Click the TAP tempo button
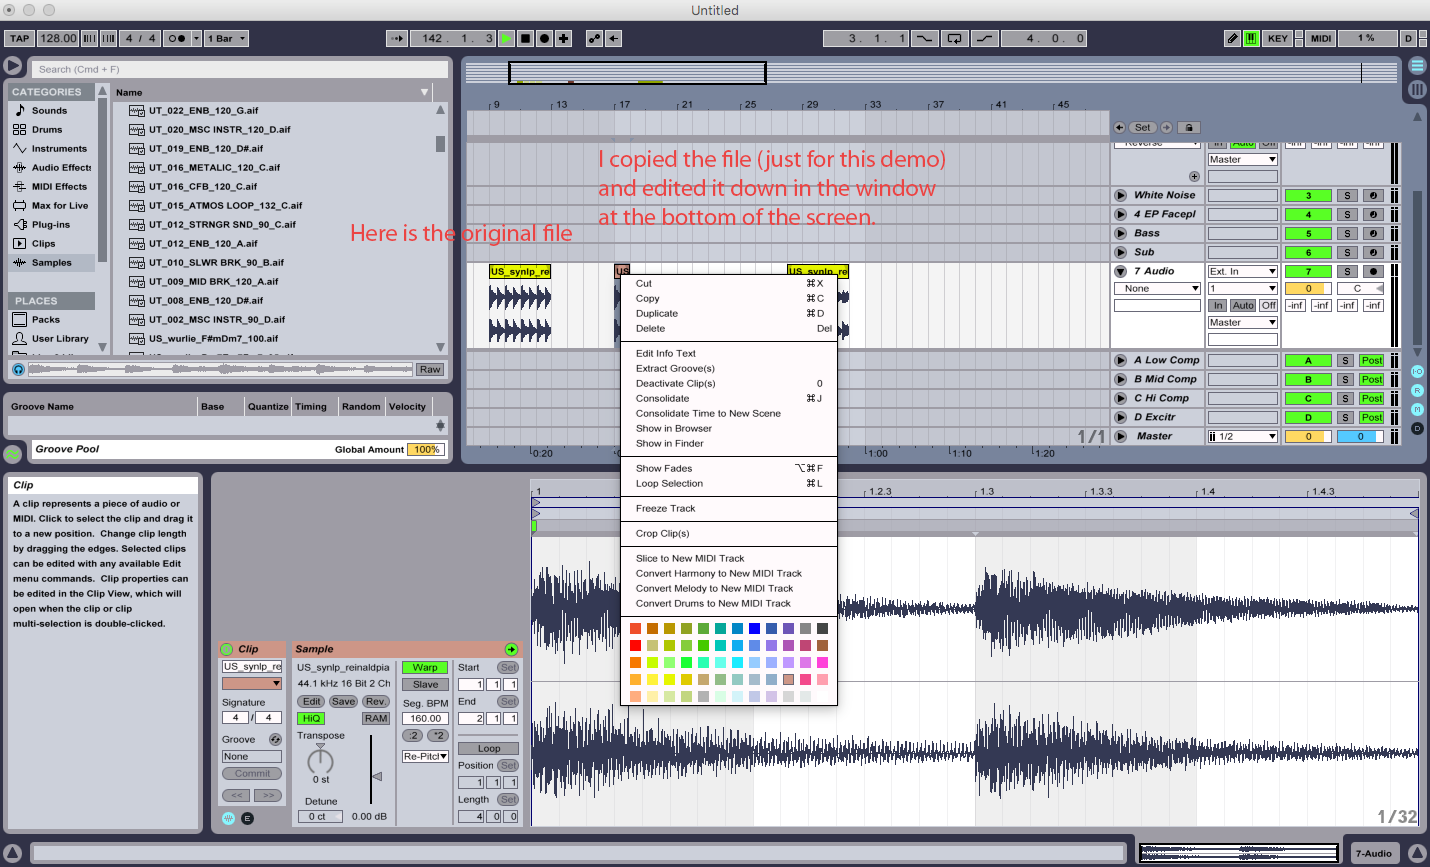The image size is (1430, 867). click(x=19, y=38)
